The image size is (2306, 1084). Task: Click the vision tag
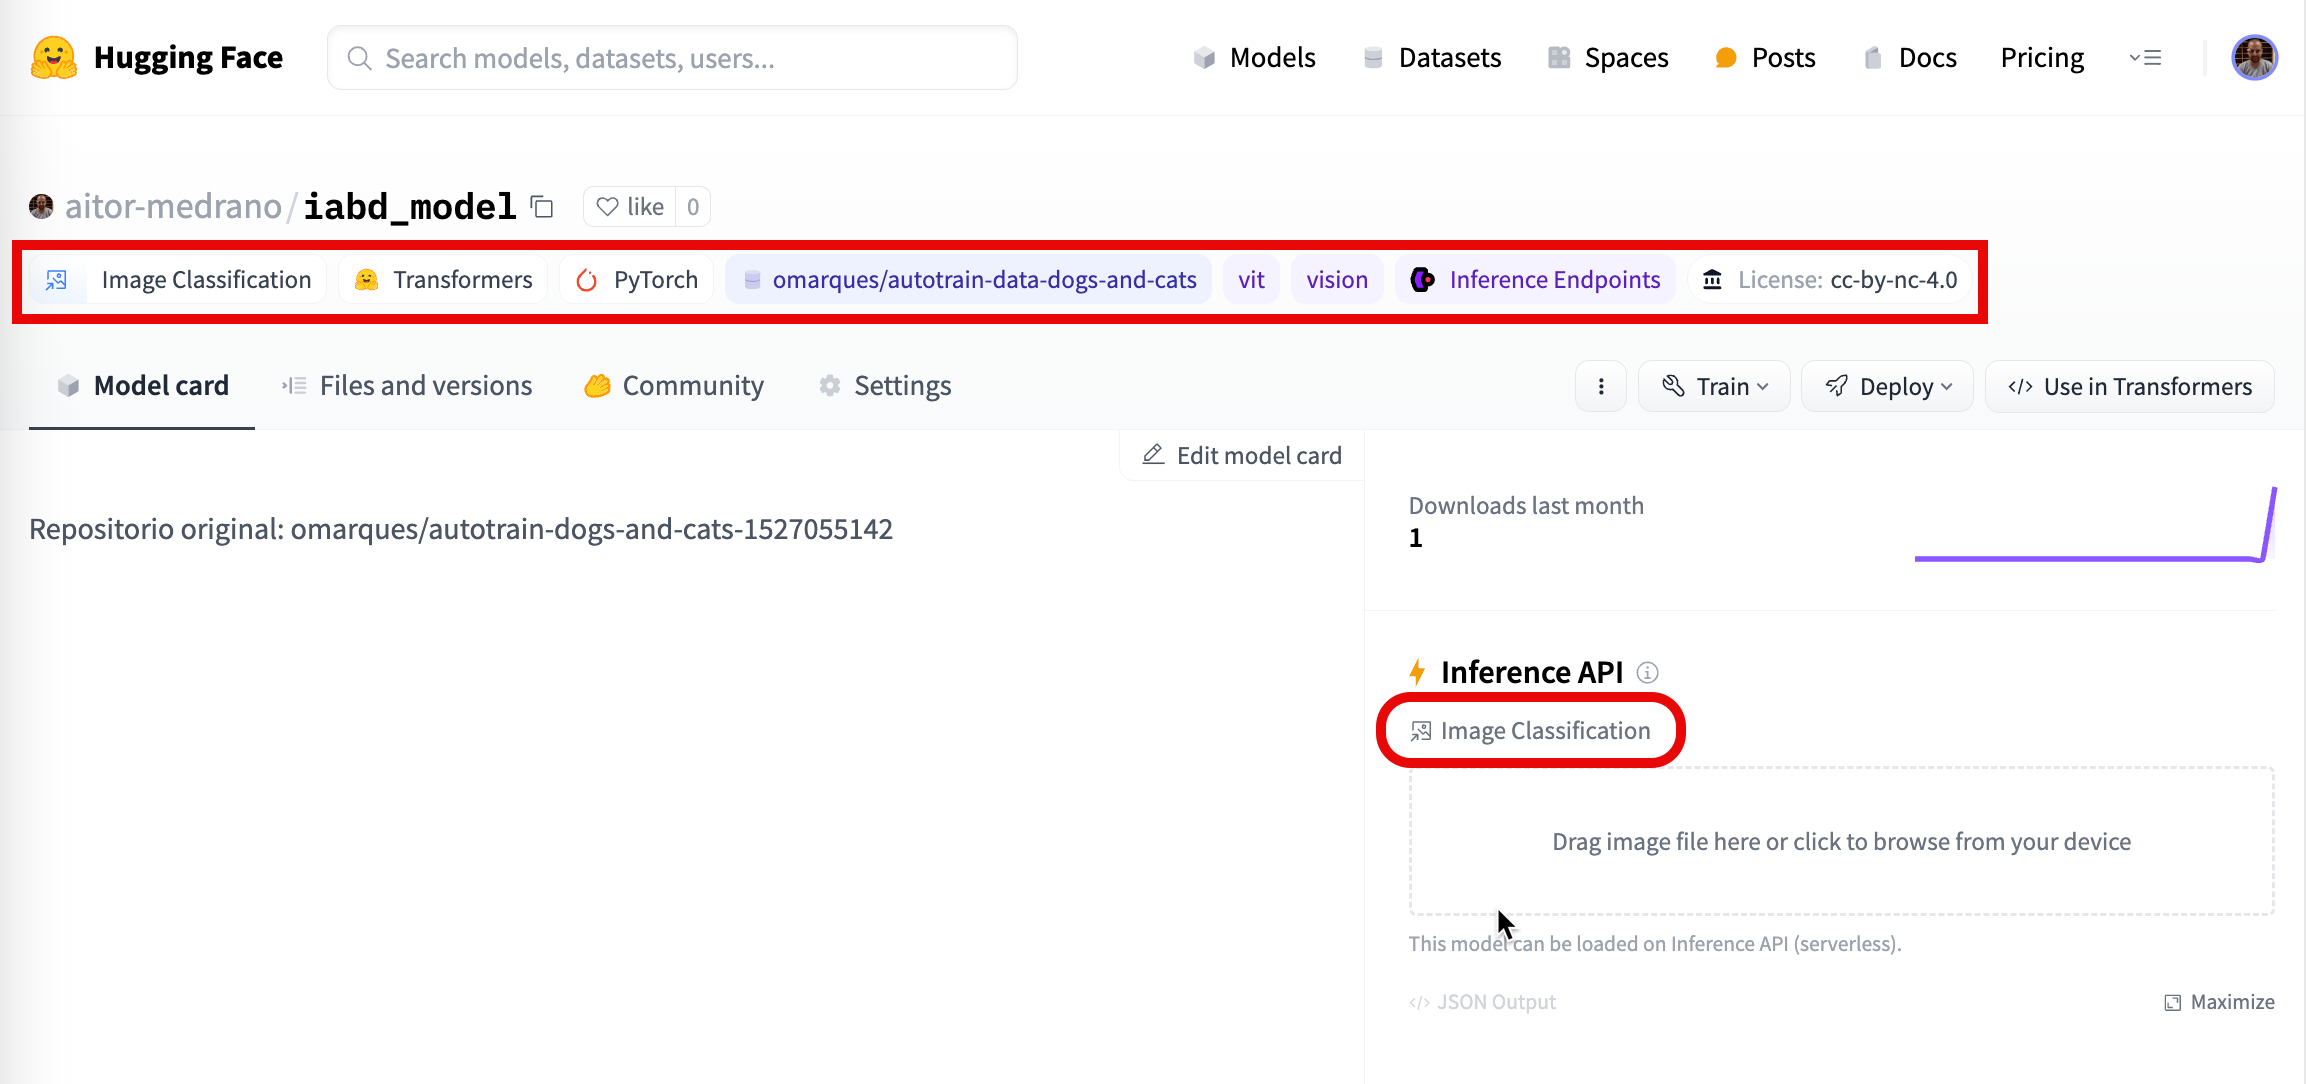click(1337, 280)
